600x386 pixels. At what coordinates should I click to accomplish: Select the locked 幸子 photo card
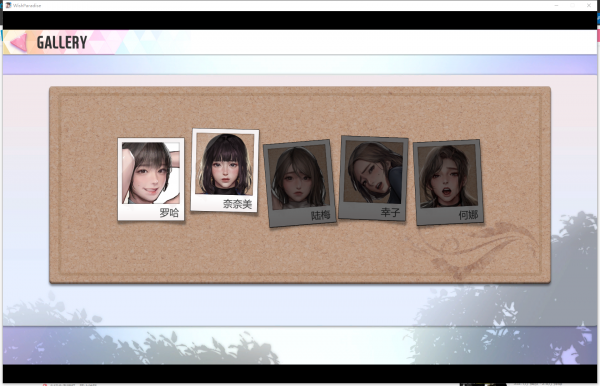point(373,178)
